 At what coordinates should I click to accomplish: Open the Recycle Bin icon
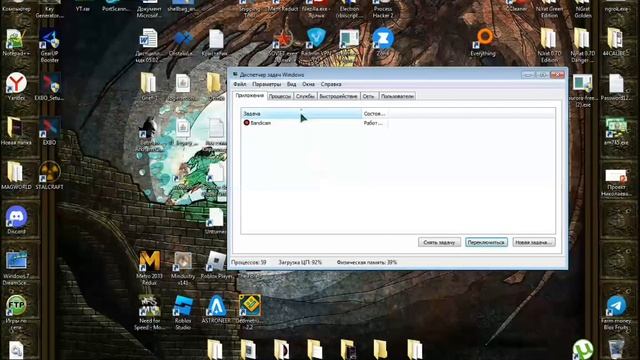pyautogui.click(x=616, y=349)
